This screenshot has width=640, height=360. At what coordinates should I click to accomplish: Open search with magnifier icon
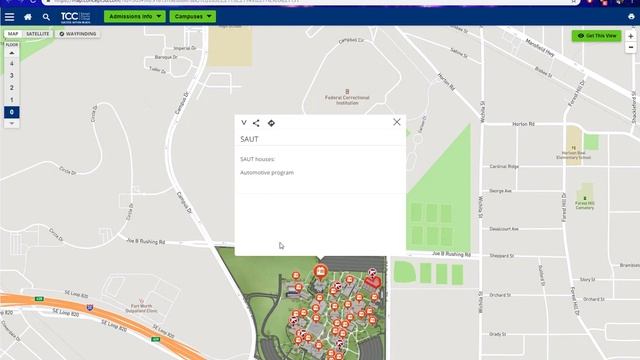pos(46,17)
